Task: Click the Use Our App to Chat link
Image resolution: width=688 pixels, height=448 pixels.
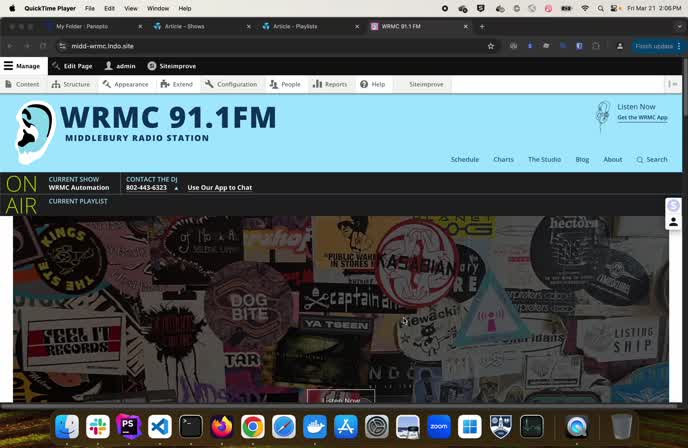Action: coord(219,187)
